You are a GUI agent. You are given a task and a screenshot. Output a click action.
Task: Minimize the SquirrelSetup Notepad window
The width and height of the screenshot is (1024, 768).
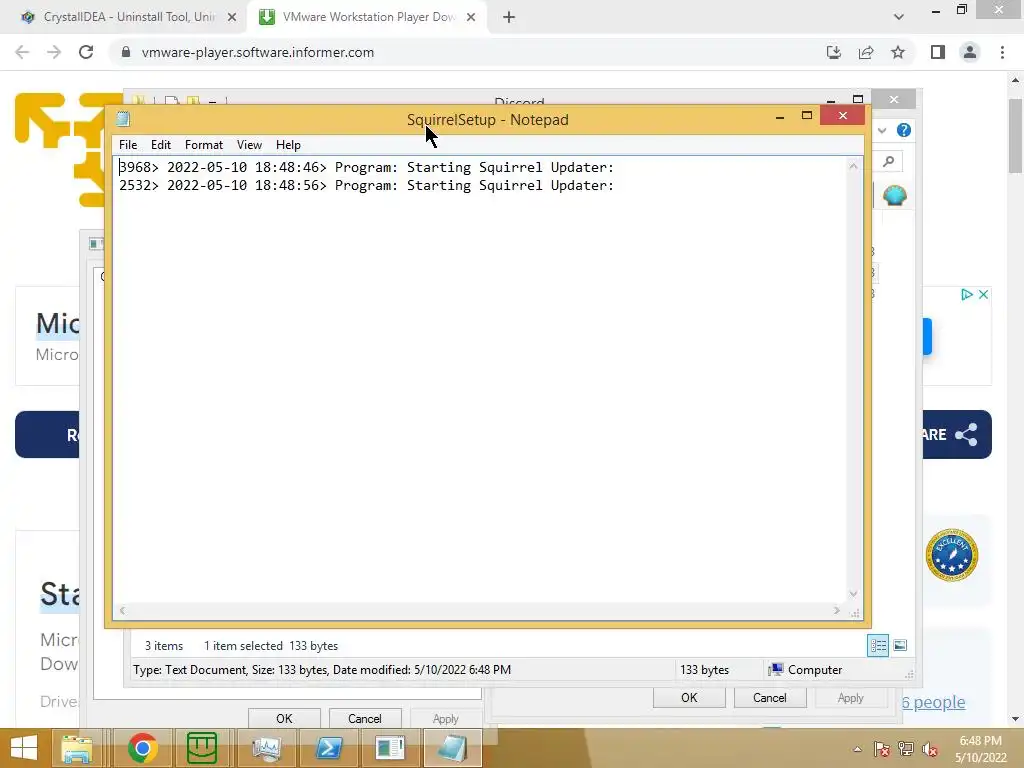point(780,117)
